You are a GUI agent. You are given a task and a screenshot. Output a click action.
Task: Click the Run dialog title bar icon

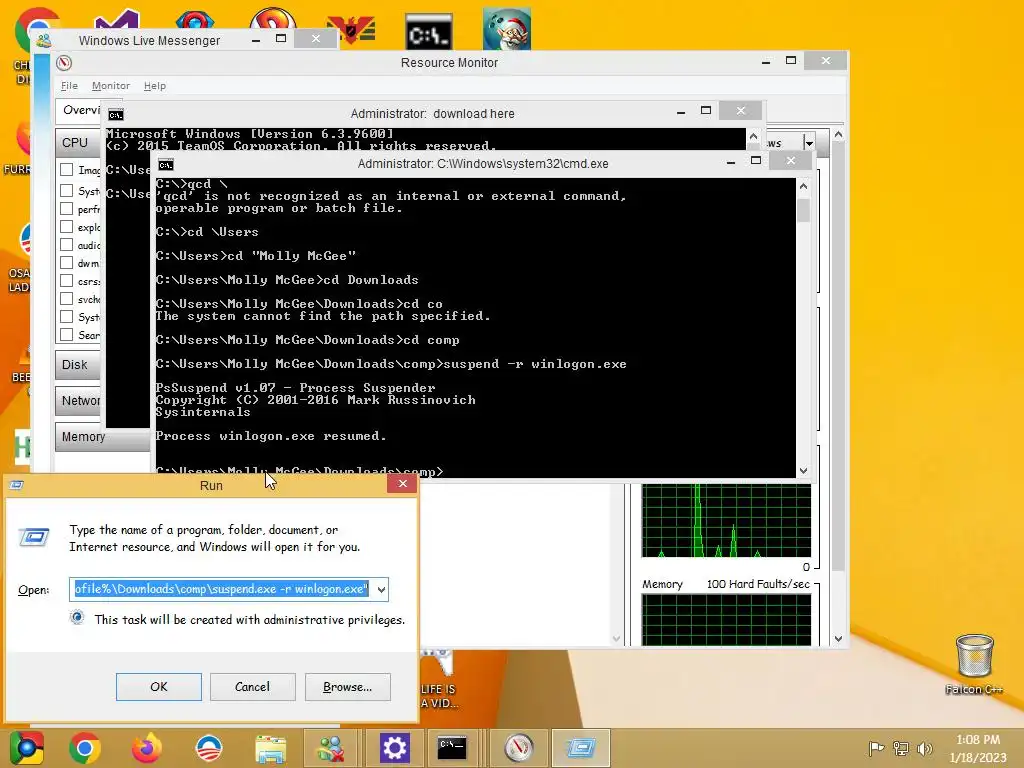[17, 485]
